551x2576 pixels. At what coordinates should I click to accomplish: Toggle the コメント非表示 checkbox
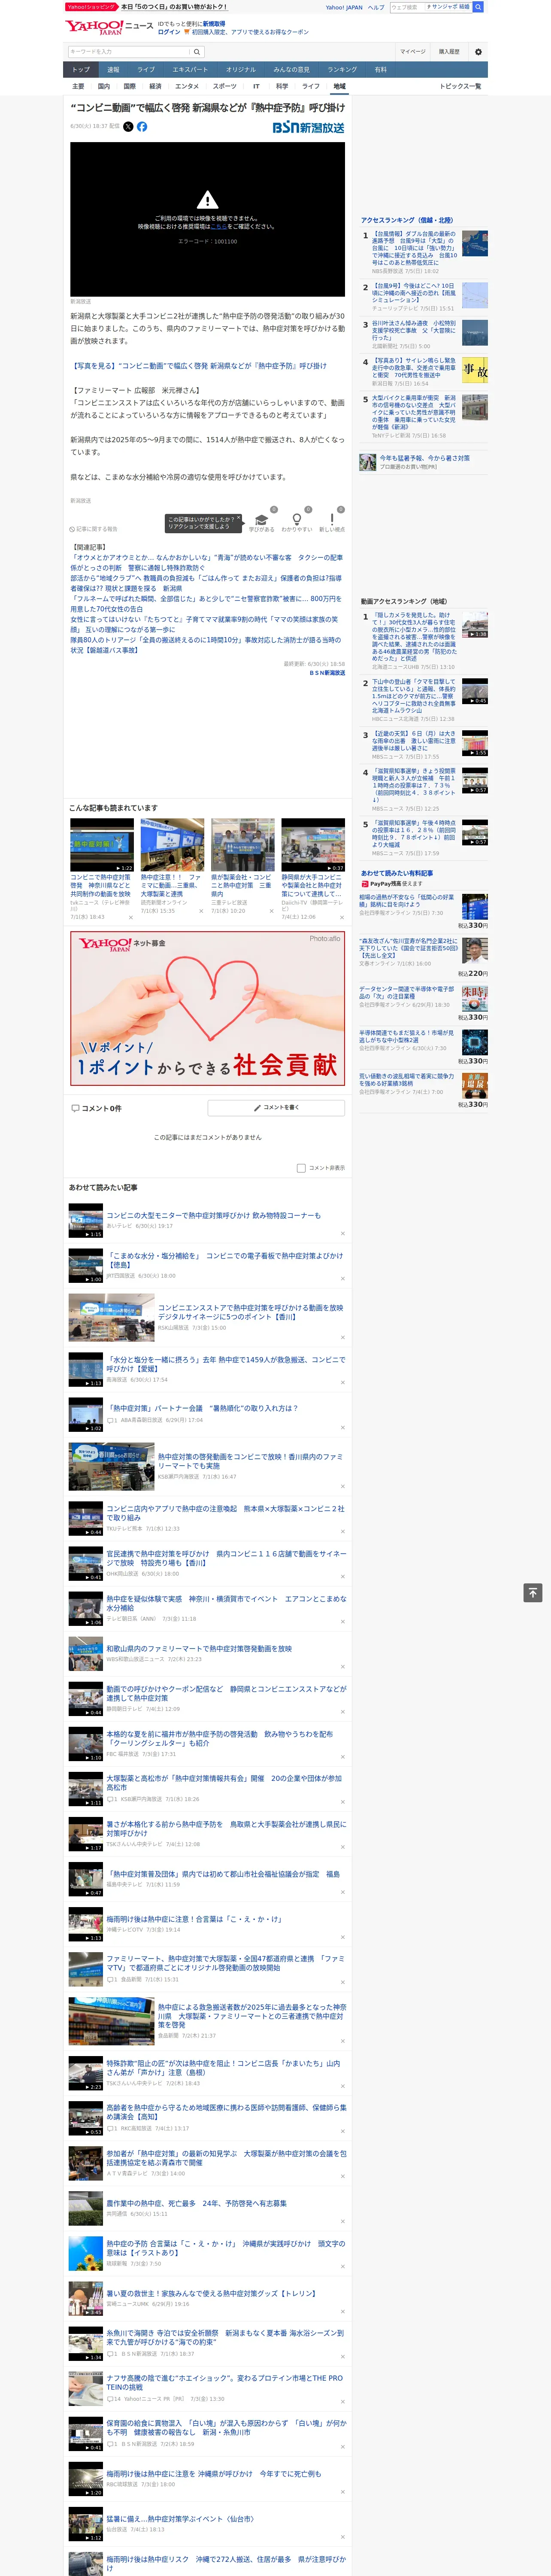pyautogui.click(x=301, y=1168)
